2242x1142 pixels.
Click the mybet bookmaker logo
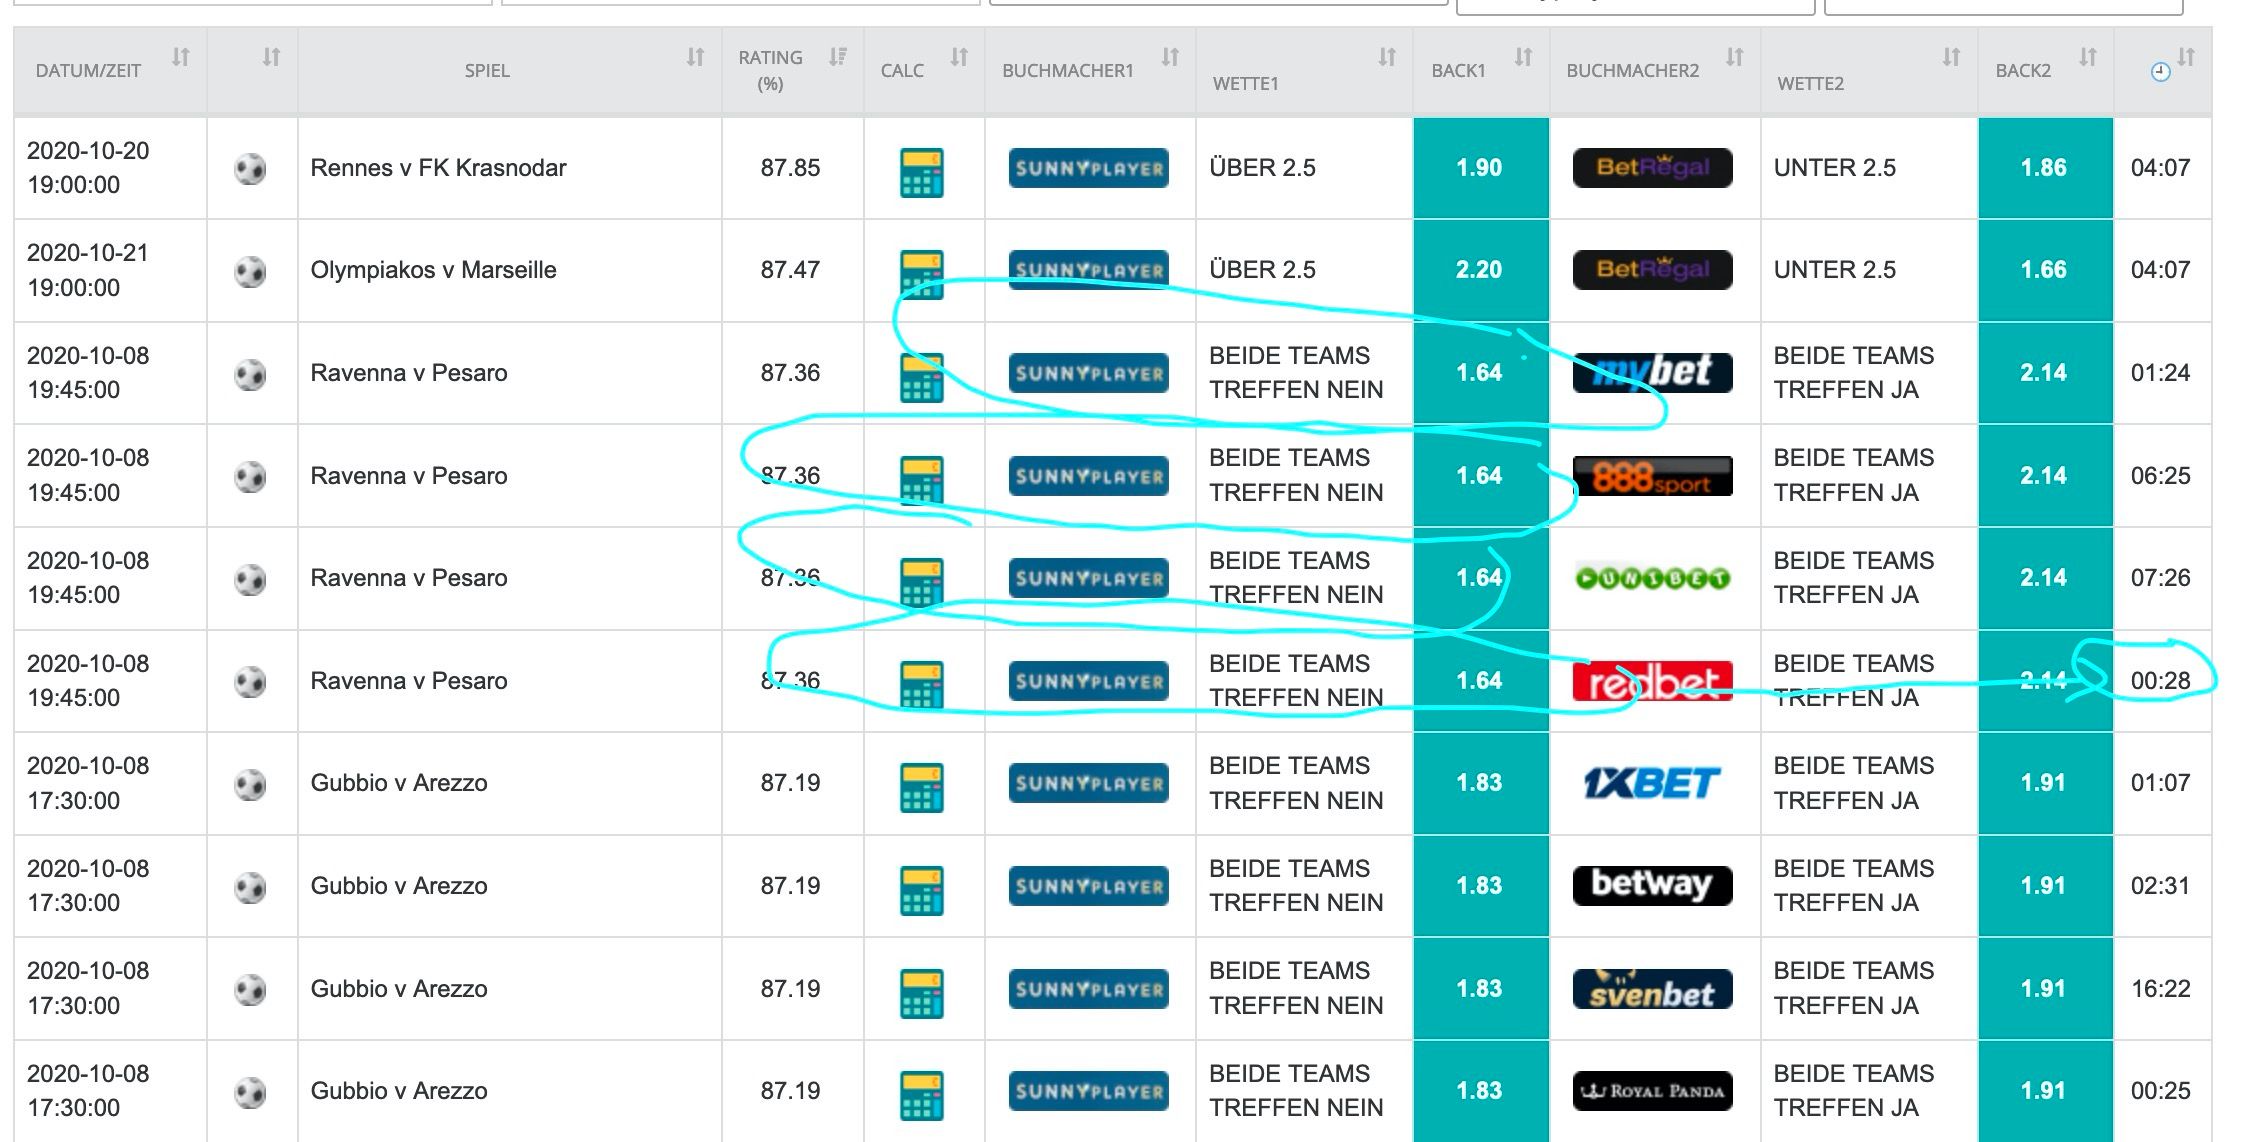pos(1652,373)
